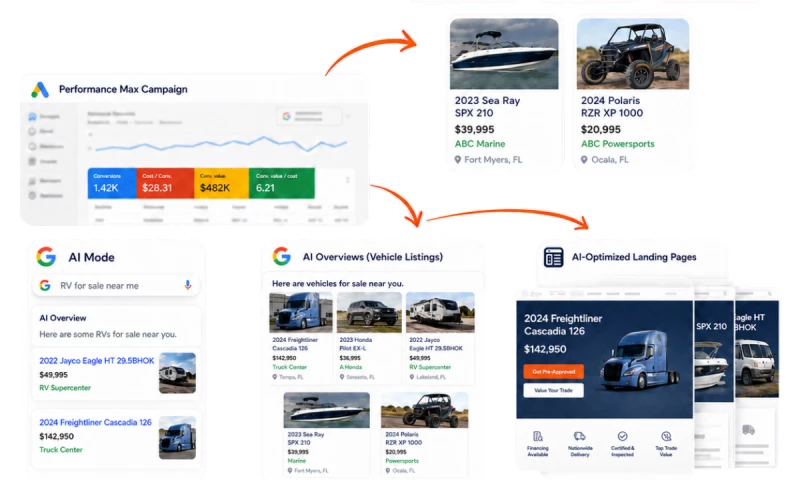800x480 pixels.
Task: Click the location pin next to Lakeland, FL
Action: point(412,377)
